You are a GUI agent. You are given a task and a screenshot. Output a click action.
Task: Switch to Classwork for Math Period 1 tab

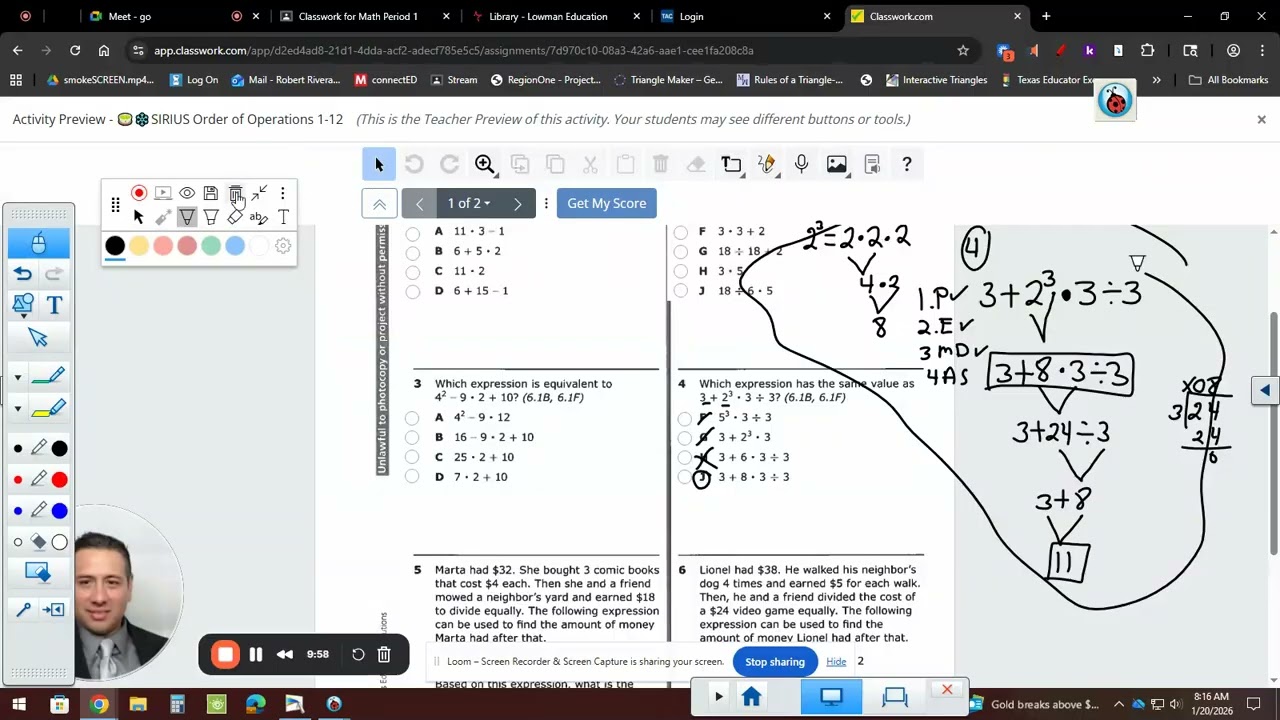coord(365,16)
